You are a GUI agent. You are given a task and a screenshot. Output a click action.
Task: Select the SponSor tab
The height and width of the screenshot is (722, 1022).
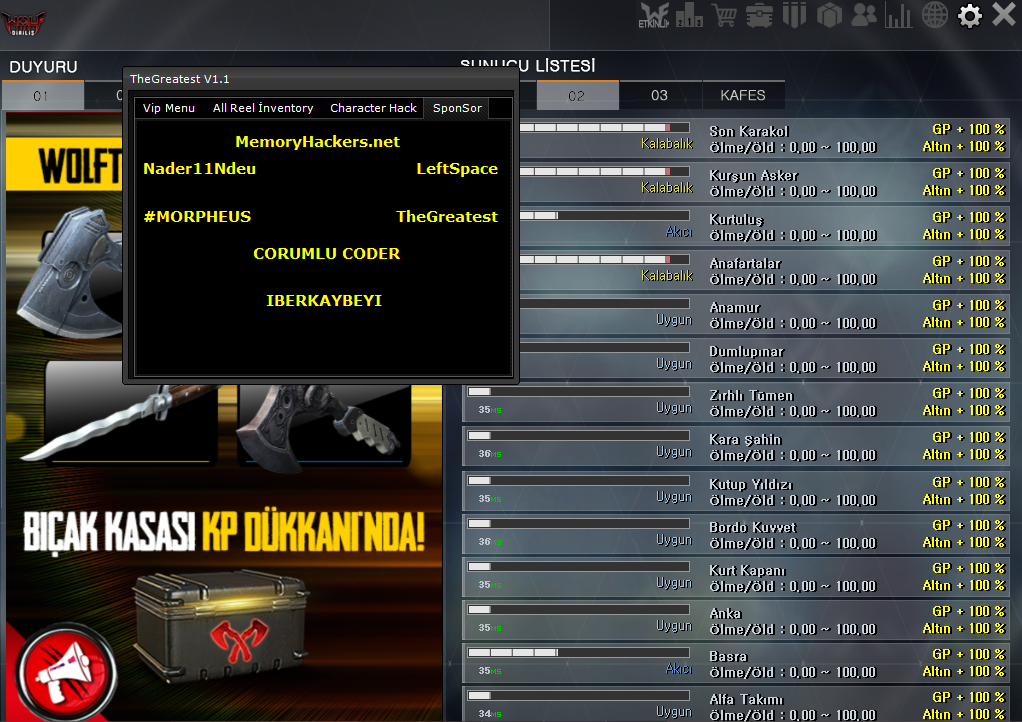pos(457,108)
